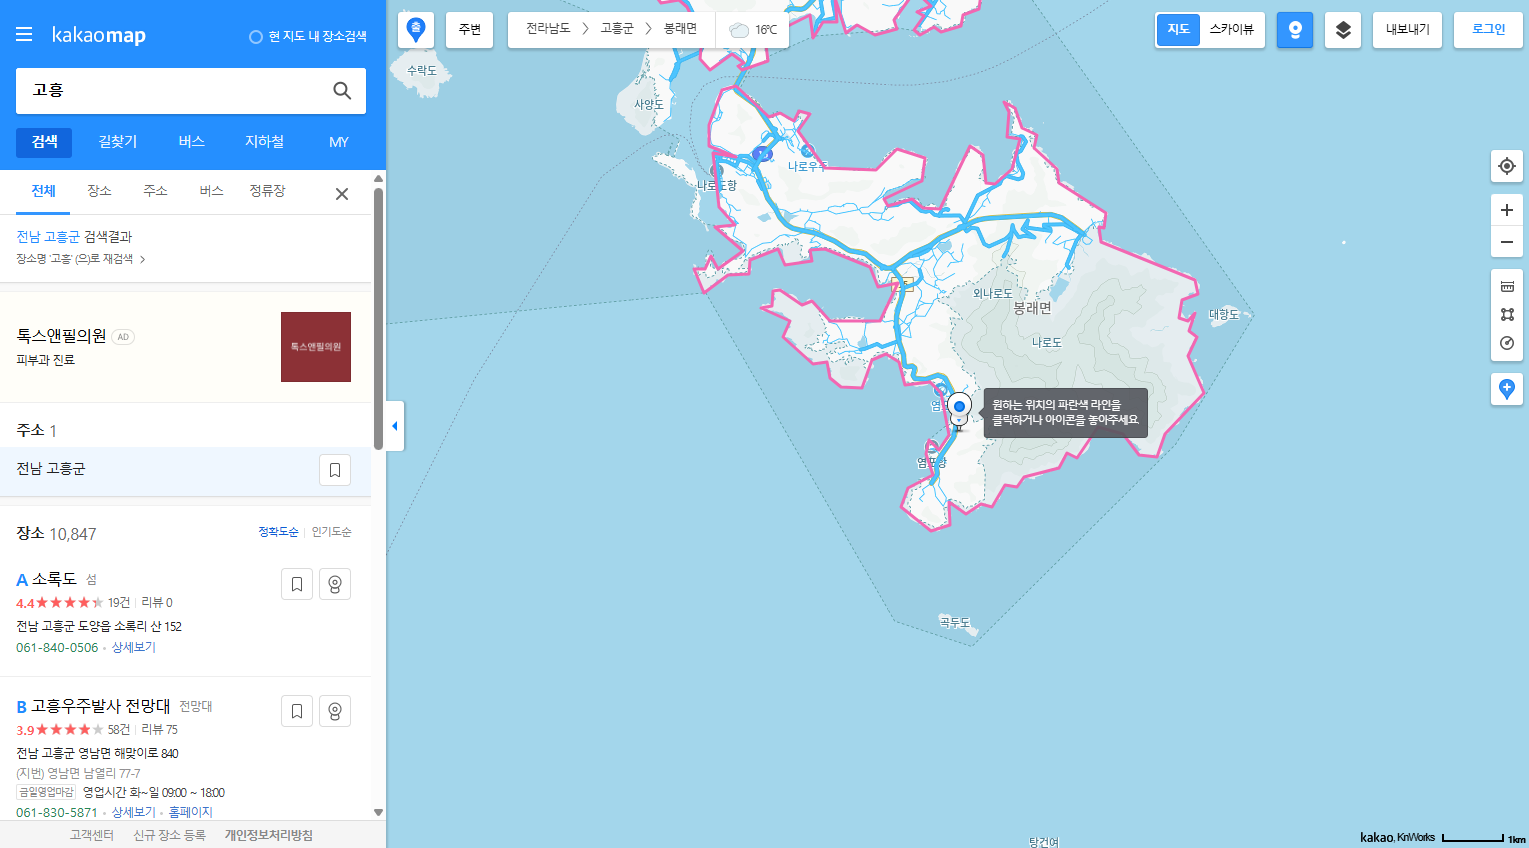The image size is (1529, 848).
Task: Open roadview for 고흥우주발사 전망대
Action: 335,711
